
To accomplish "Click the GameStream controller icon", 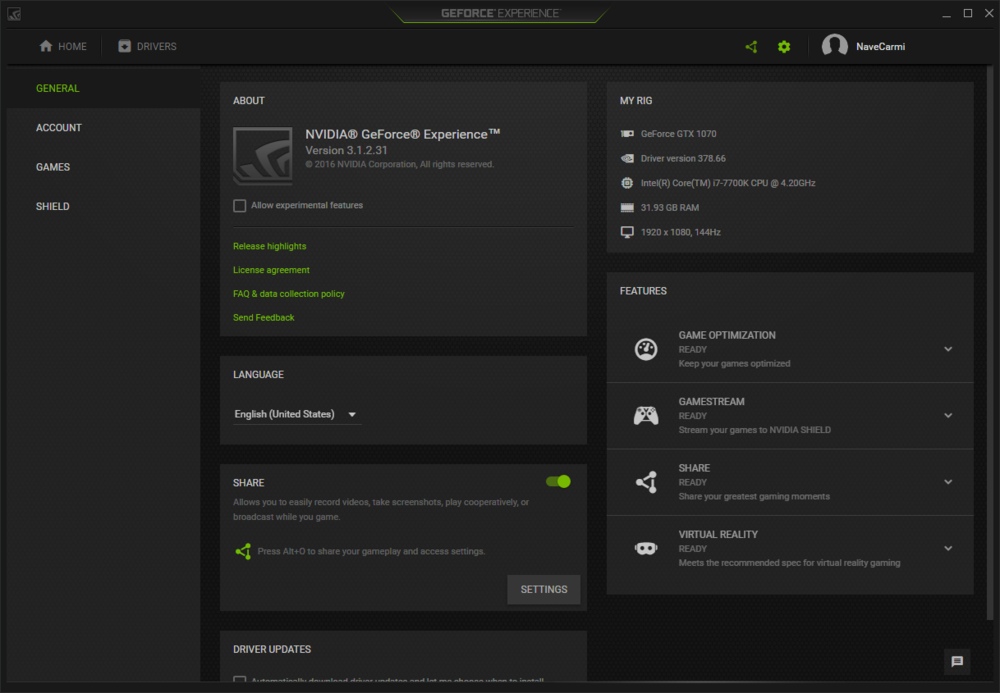I will pos(646,416).
